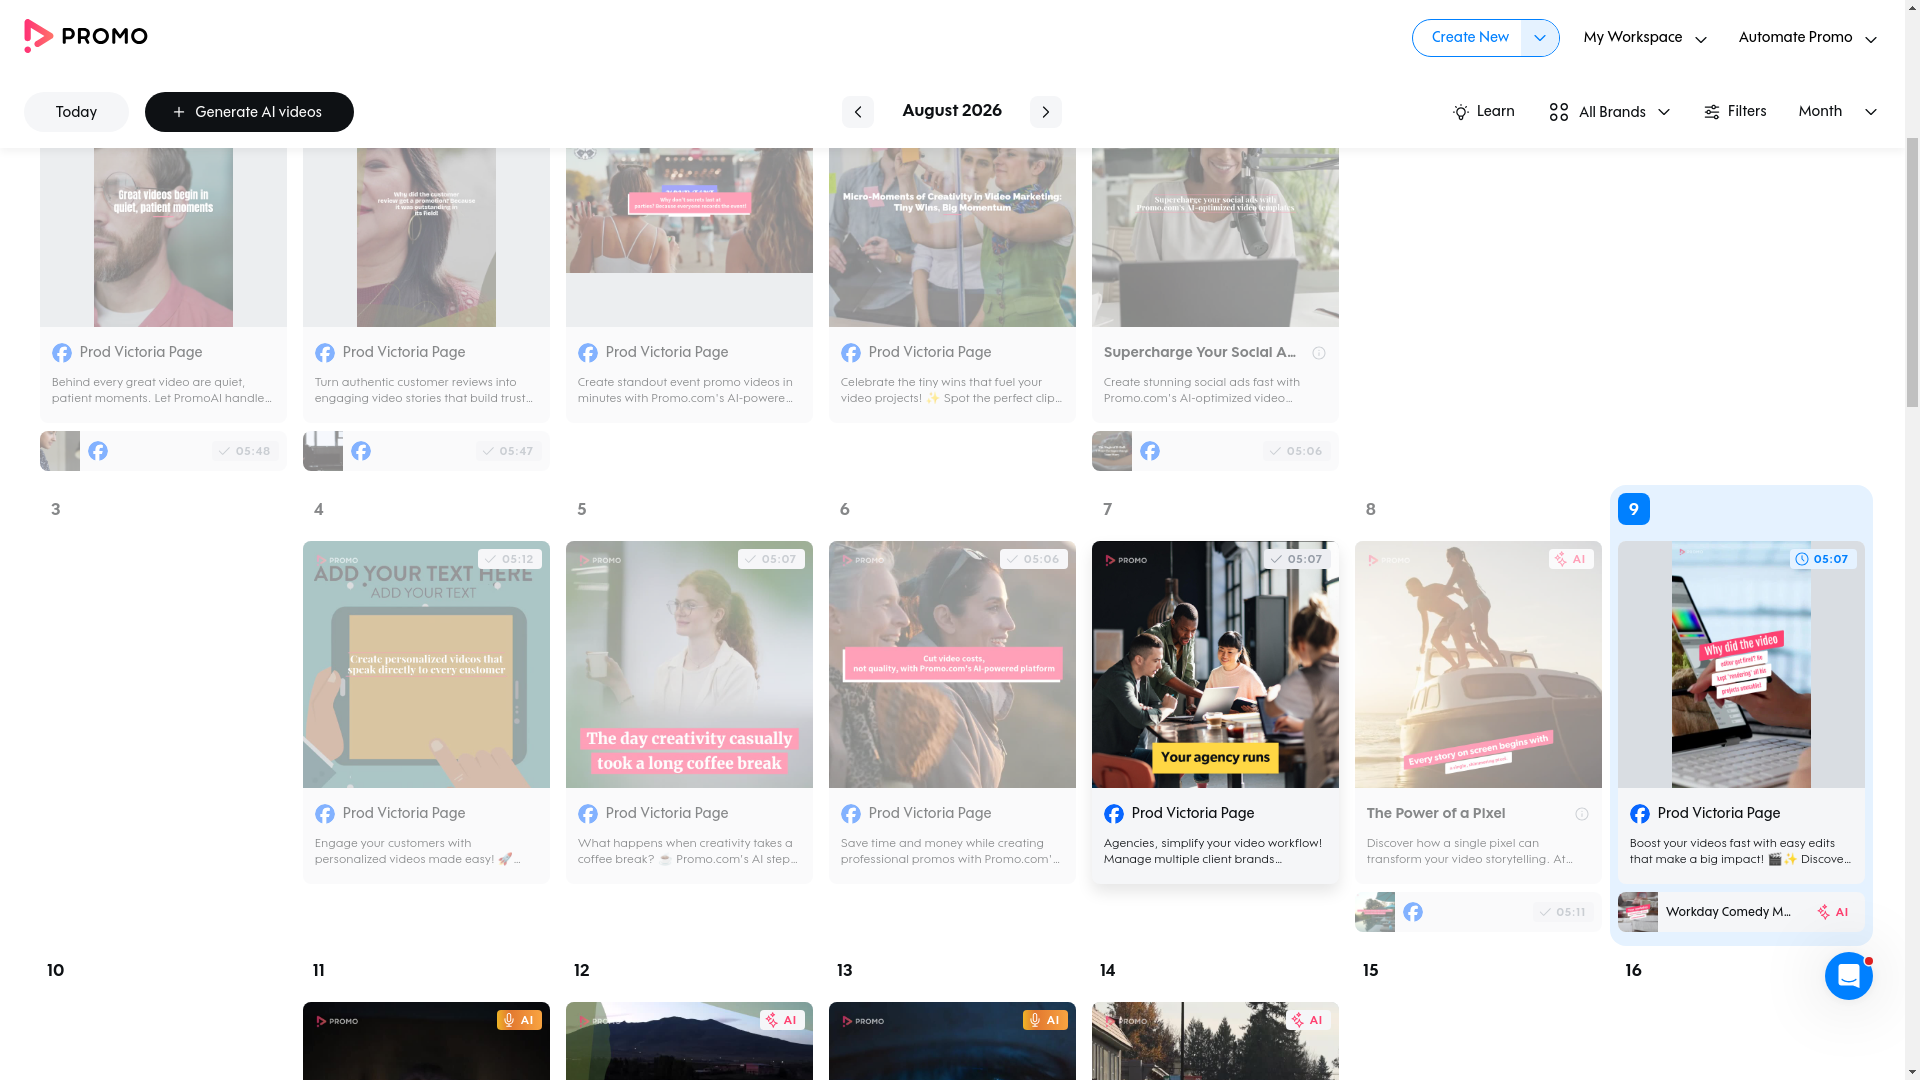Screen dimensions: 1920x1080
Task: Open the Month view dropdown
Action: point(1837,112)
